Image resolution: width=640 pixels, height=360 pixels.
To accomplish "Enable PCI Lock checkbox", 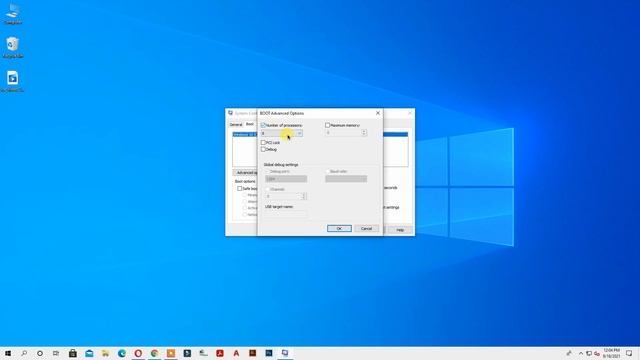I will (x=263, y=142).
